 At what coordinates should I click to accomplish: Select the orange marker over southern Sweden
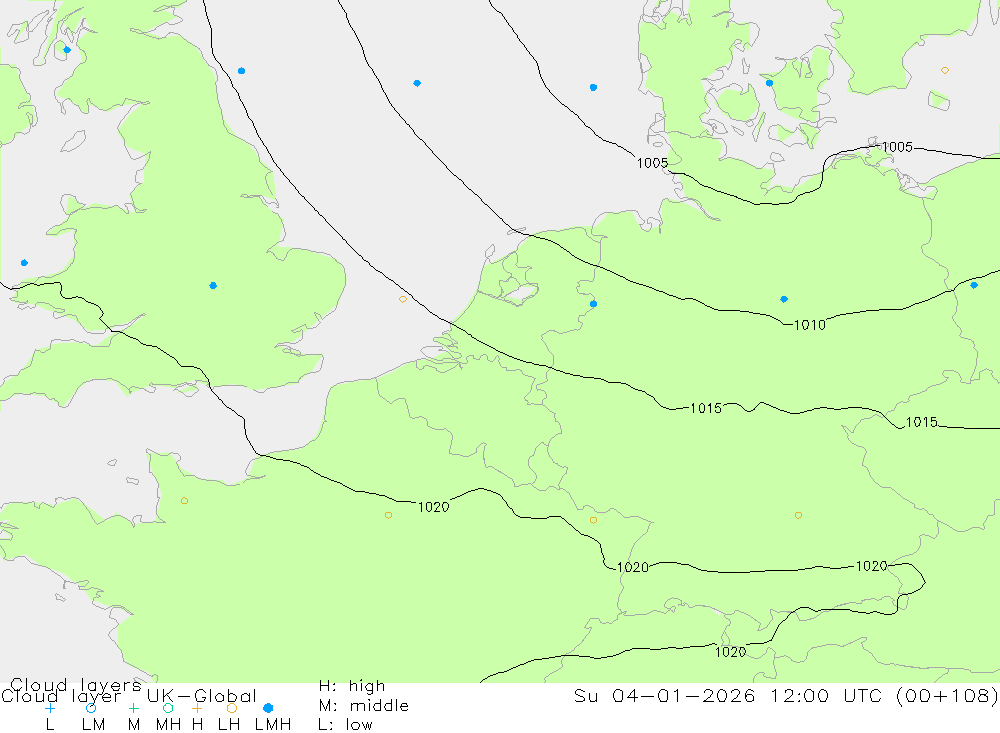(x=945, y=70)
